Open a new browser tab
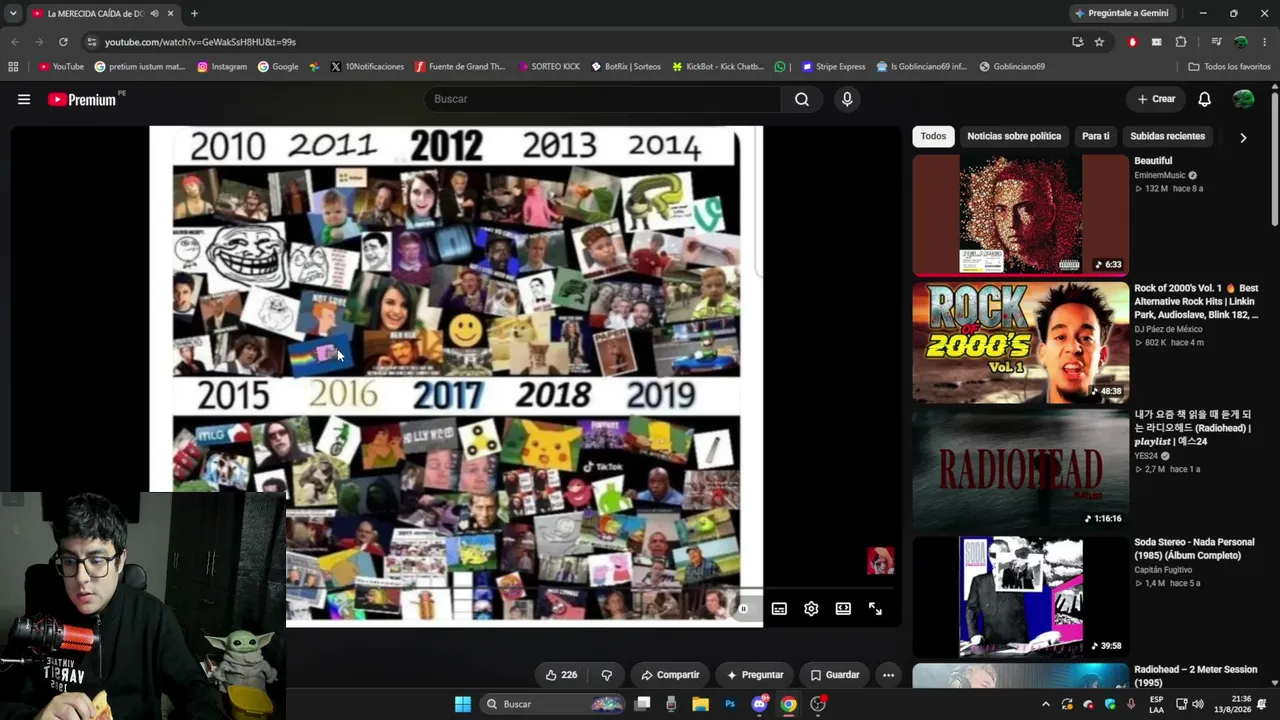Image resolution: width=1280 pixels, height=720 pixels. (x=194, y=13)
